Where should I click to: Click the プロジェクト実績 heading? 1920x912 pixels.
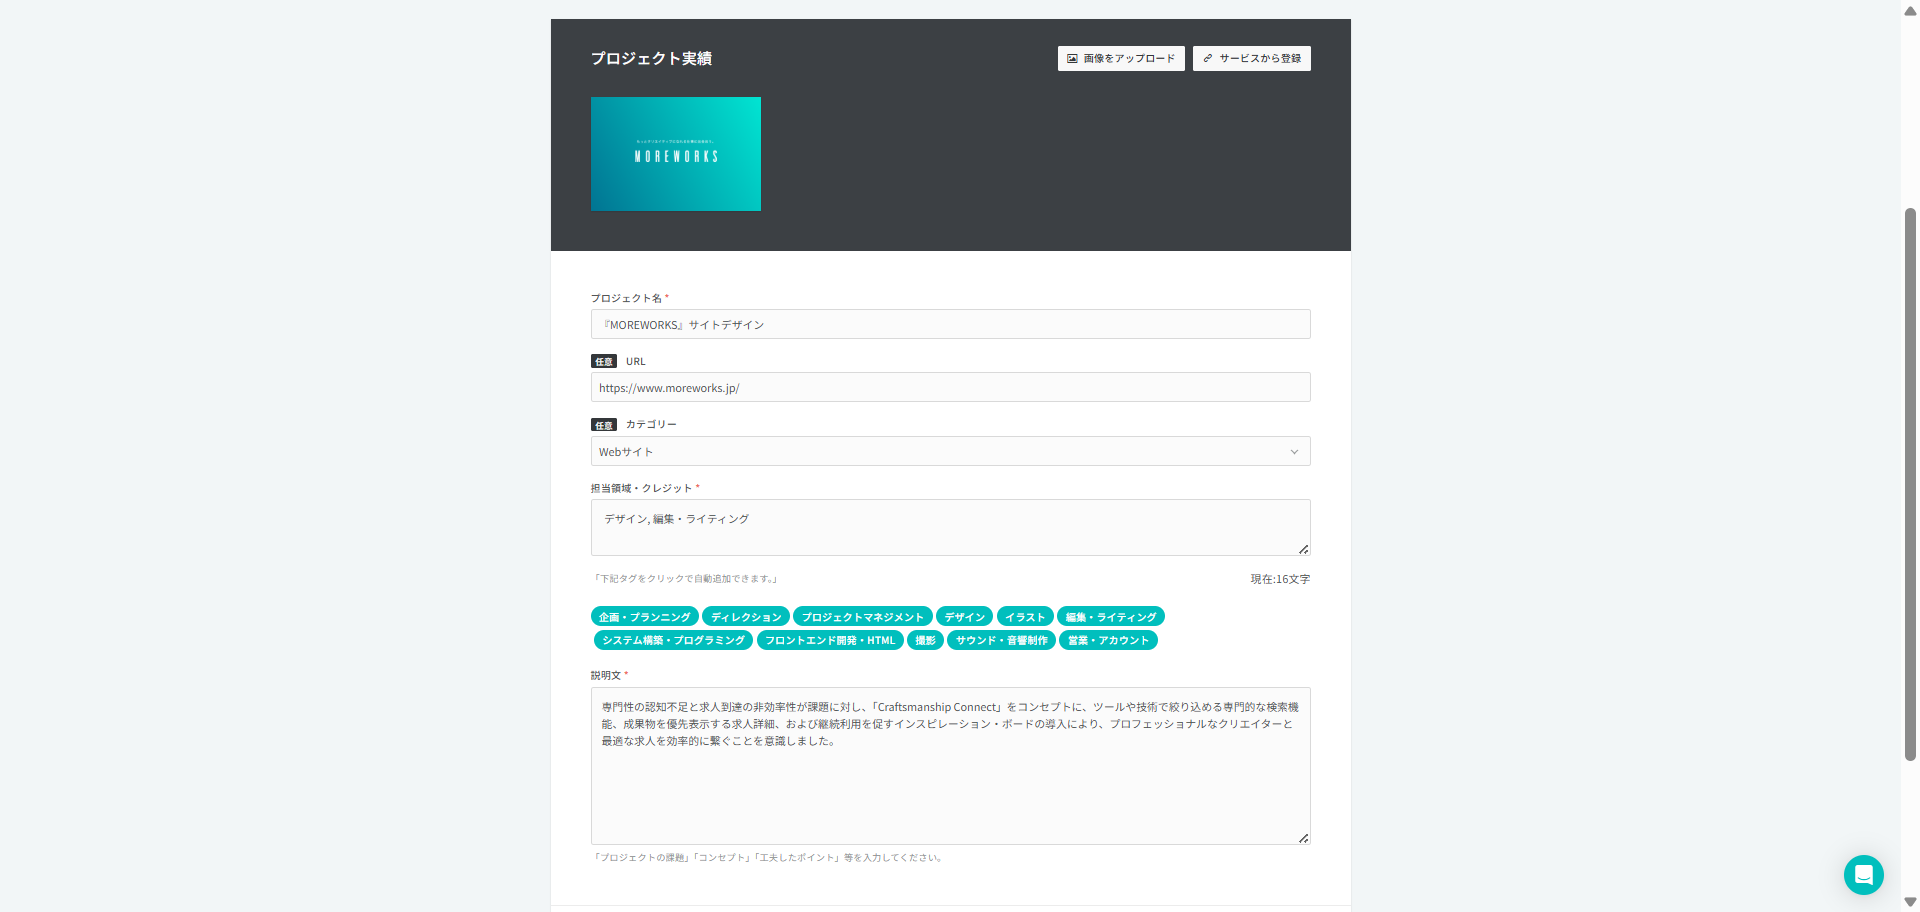pos(651,59)
